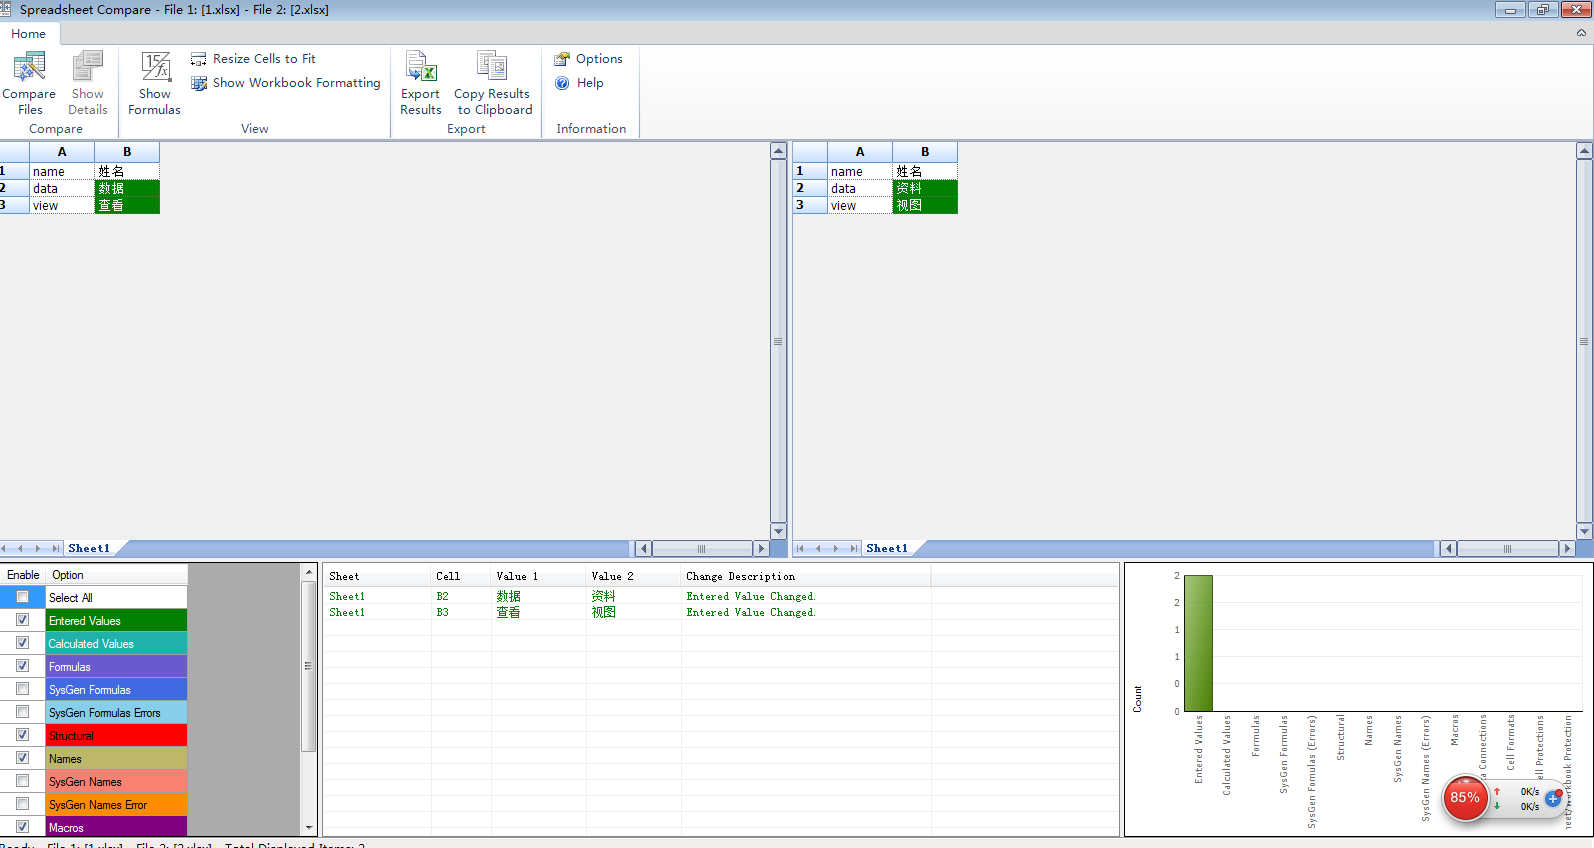Select the Sheet1 tab in the left pane

click(89, 548)
